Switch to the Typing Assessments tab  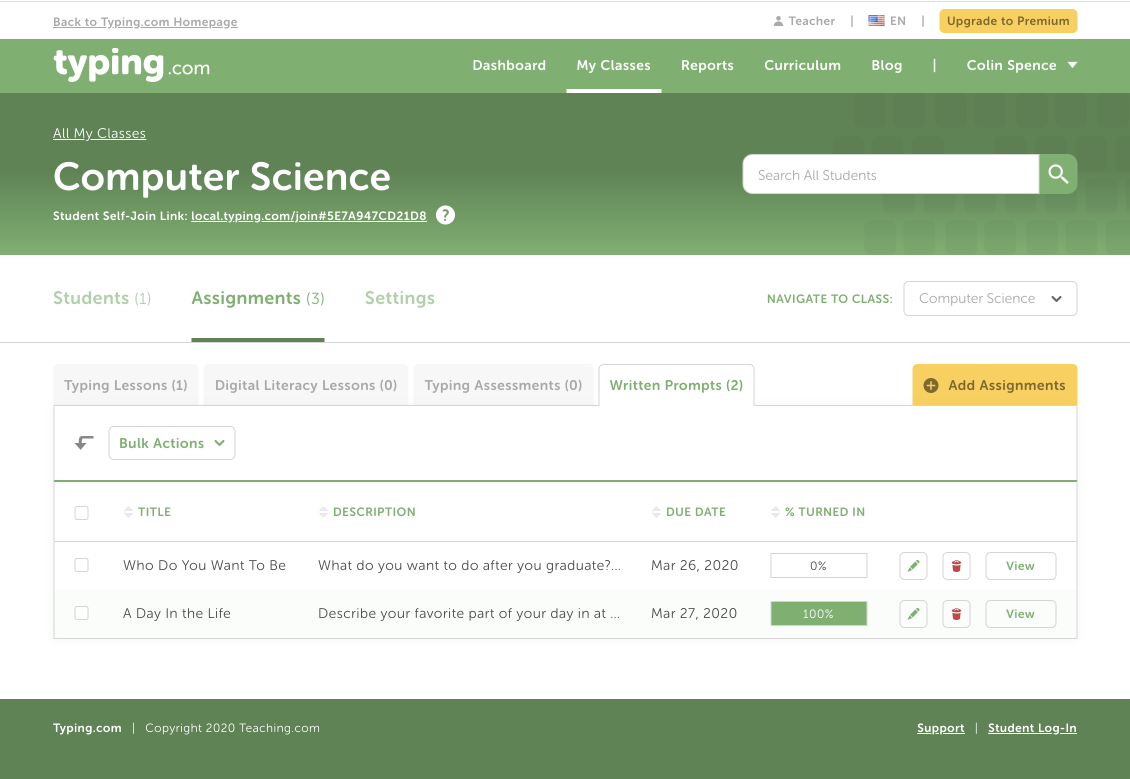coord(504,384)
